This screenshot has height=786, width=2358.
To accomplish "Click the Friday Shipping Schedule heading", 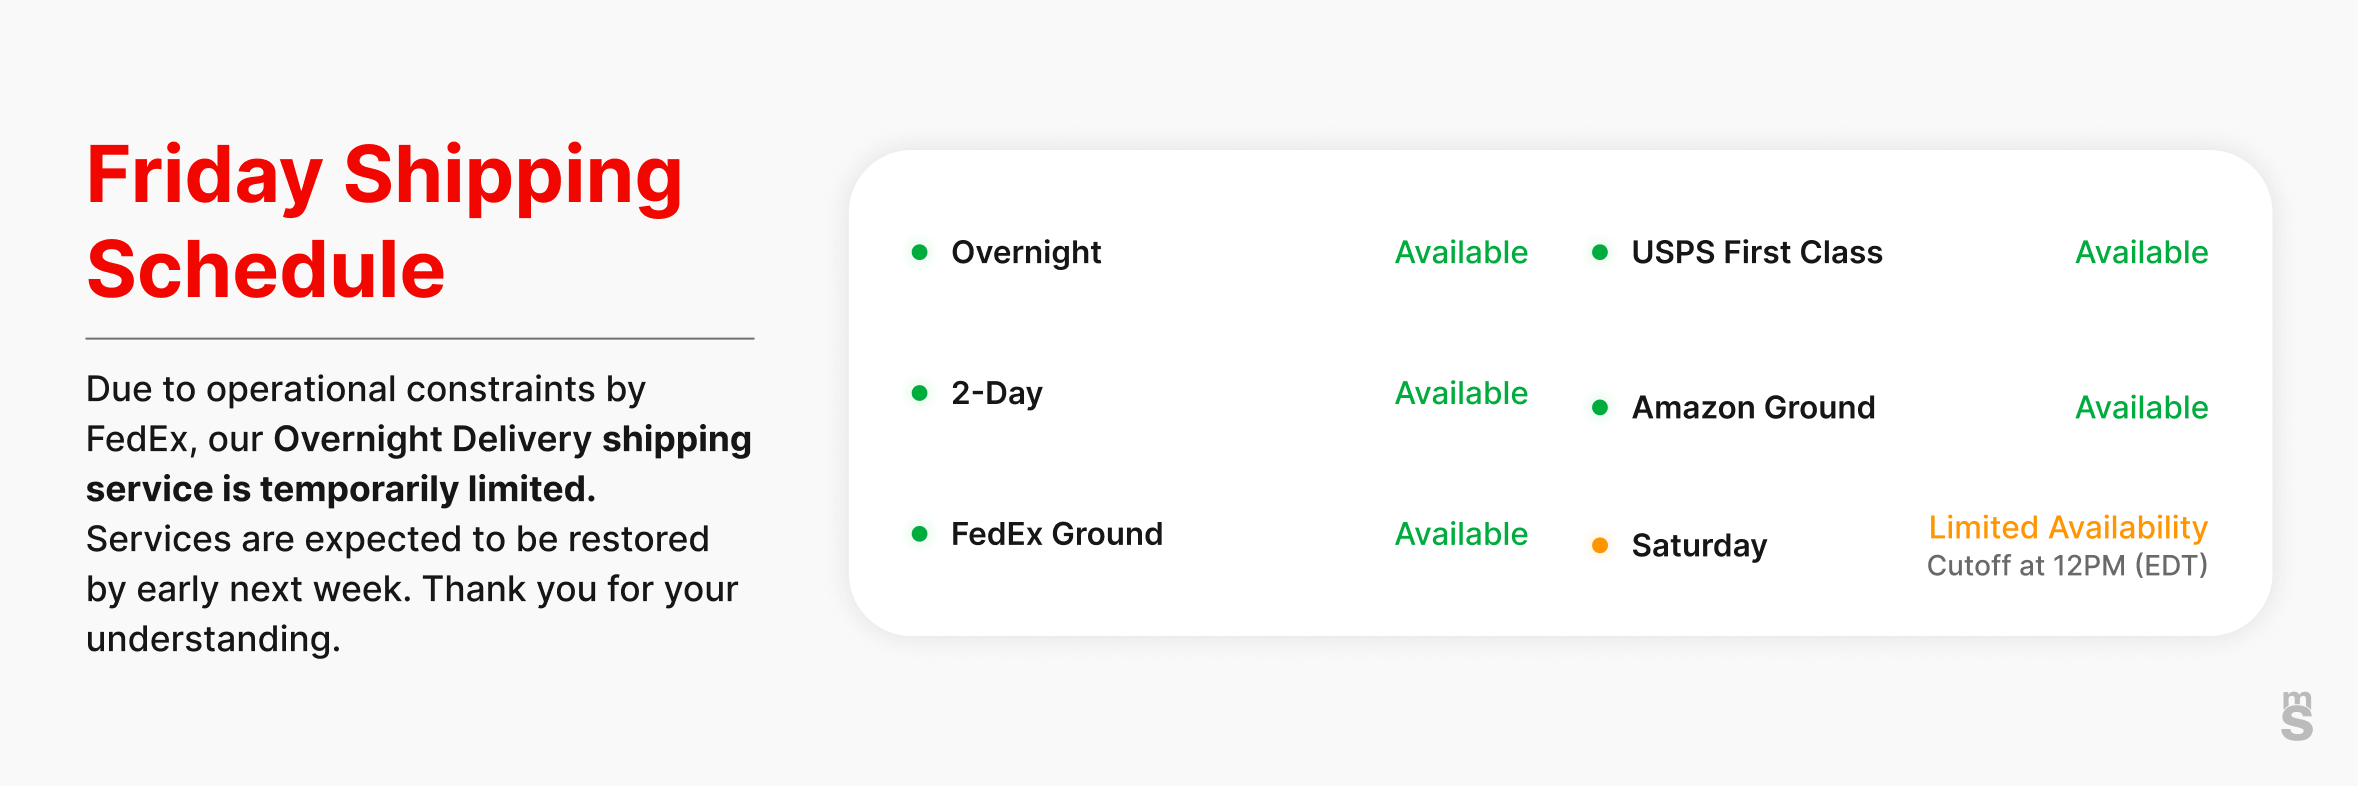I will click(385, 221).
